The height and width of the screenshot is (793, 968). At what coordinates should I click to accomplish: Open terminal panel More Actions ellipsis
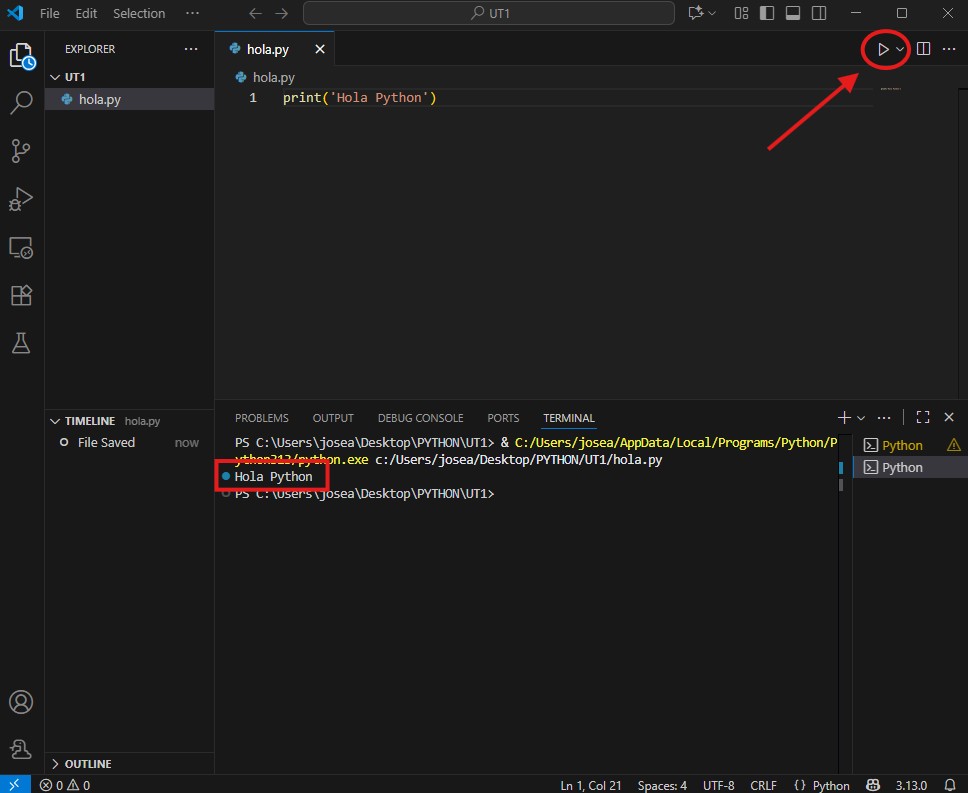tap(884, 418)
